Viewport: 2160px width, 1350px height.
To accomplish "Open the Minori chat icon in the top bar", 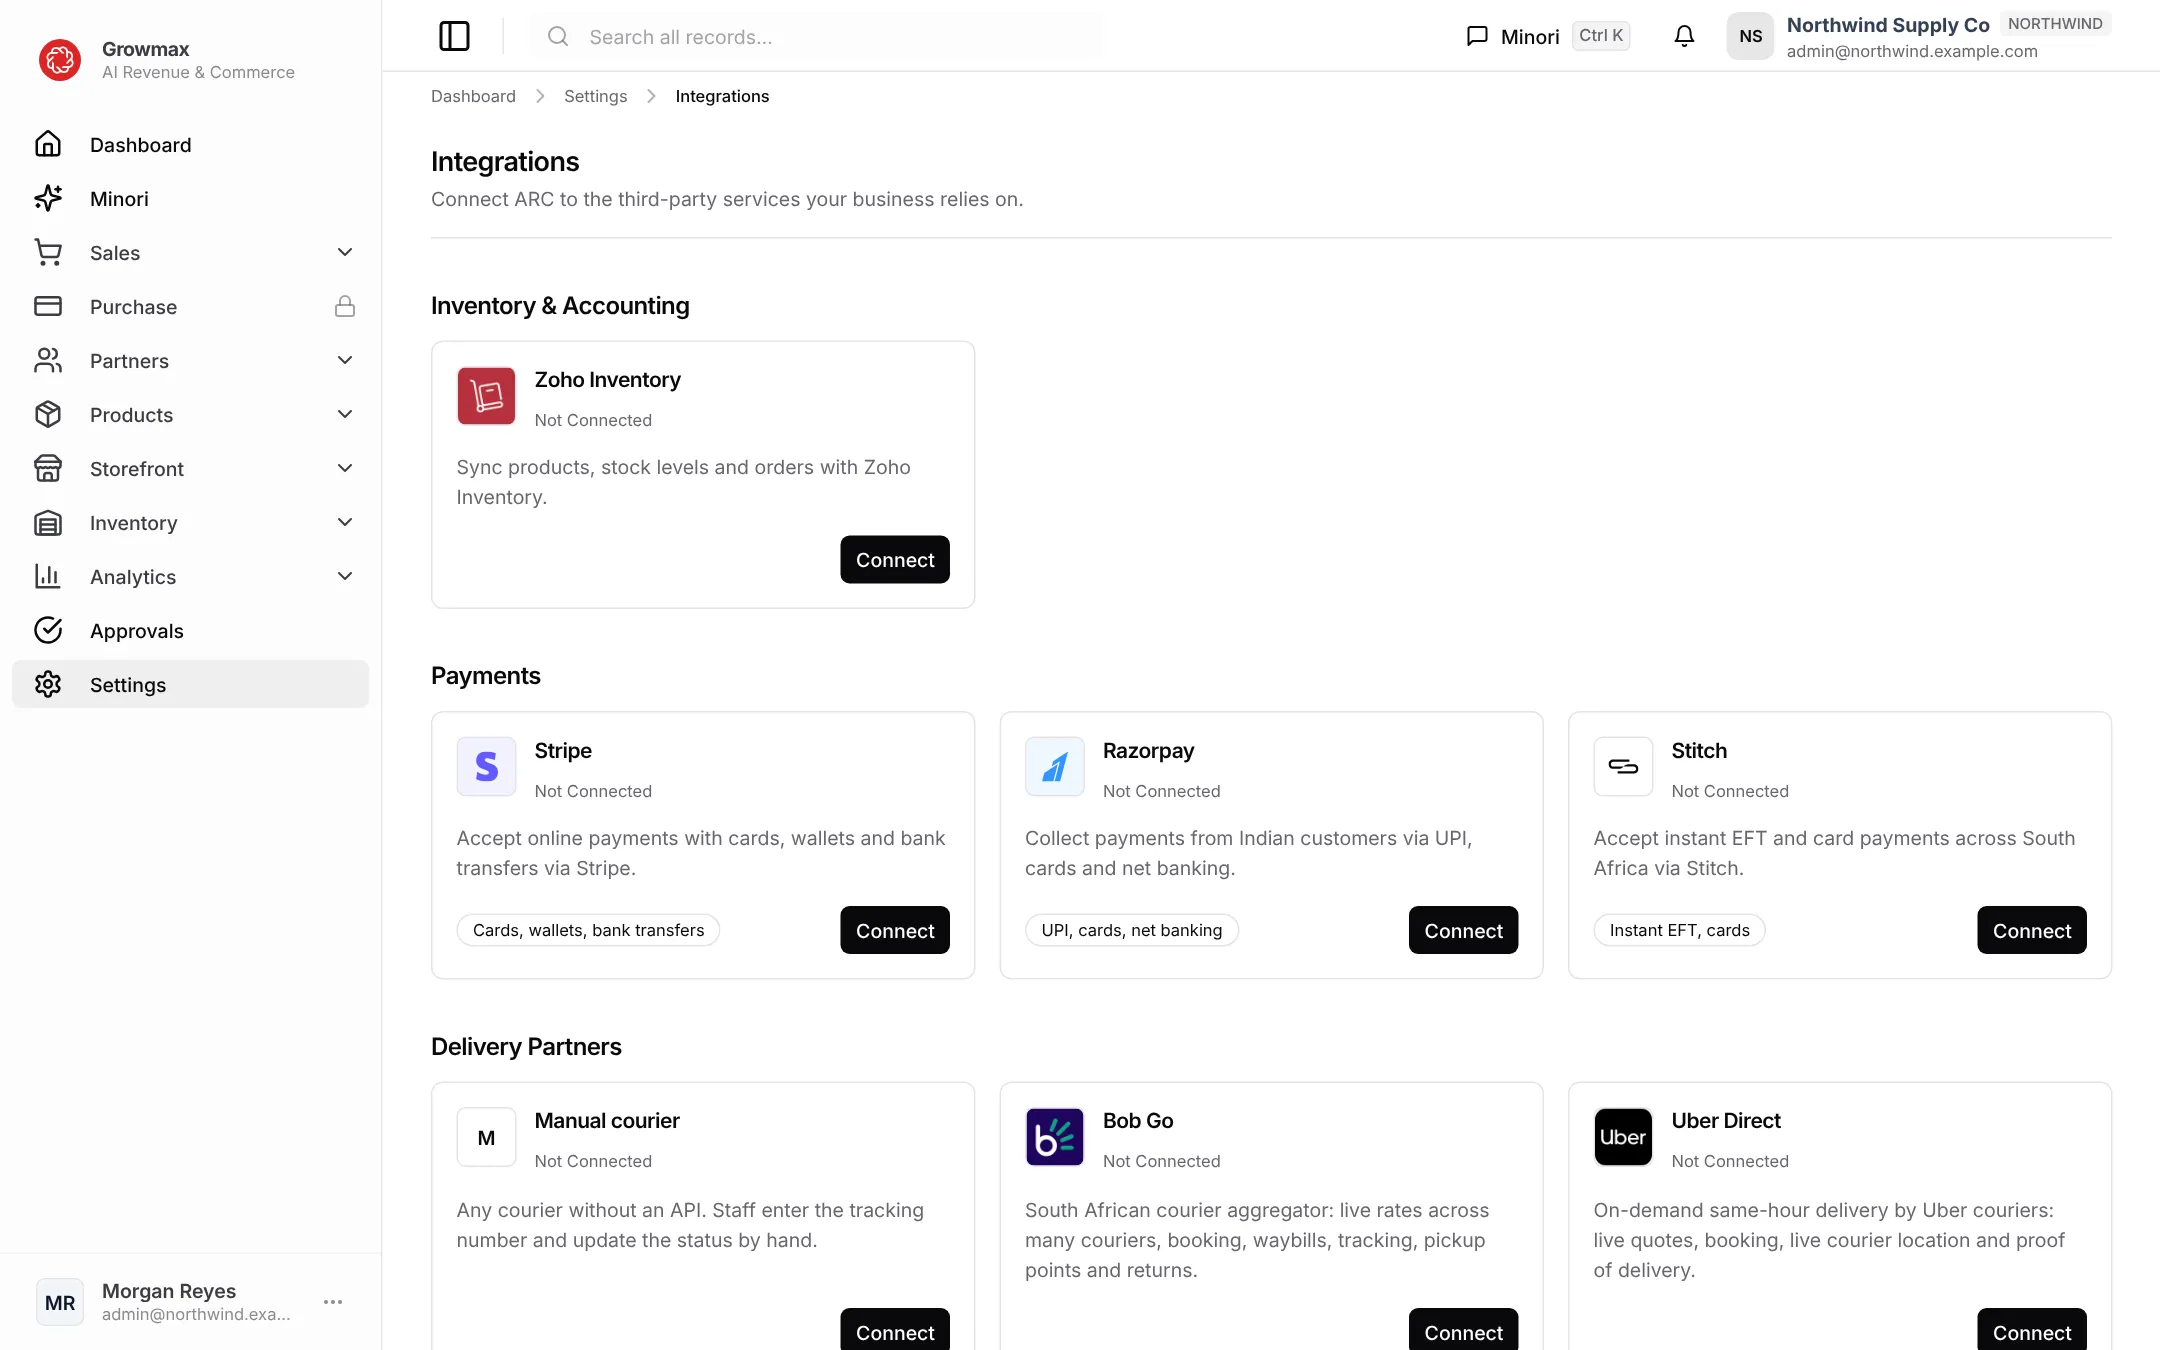I will coord(1477,36).
